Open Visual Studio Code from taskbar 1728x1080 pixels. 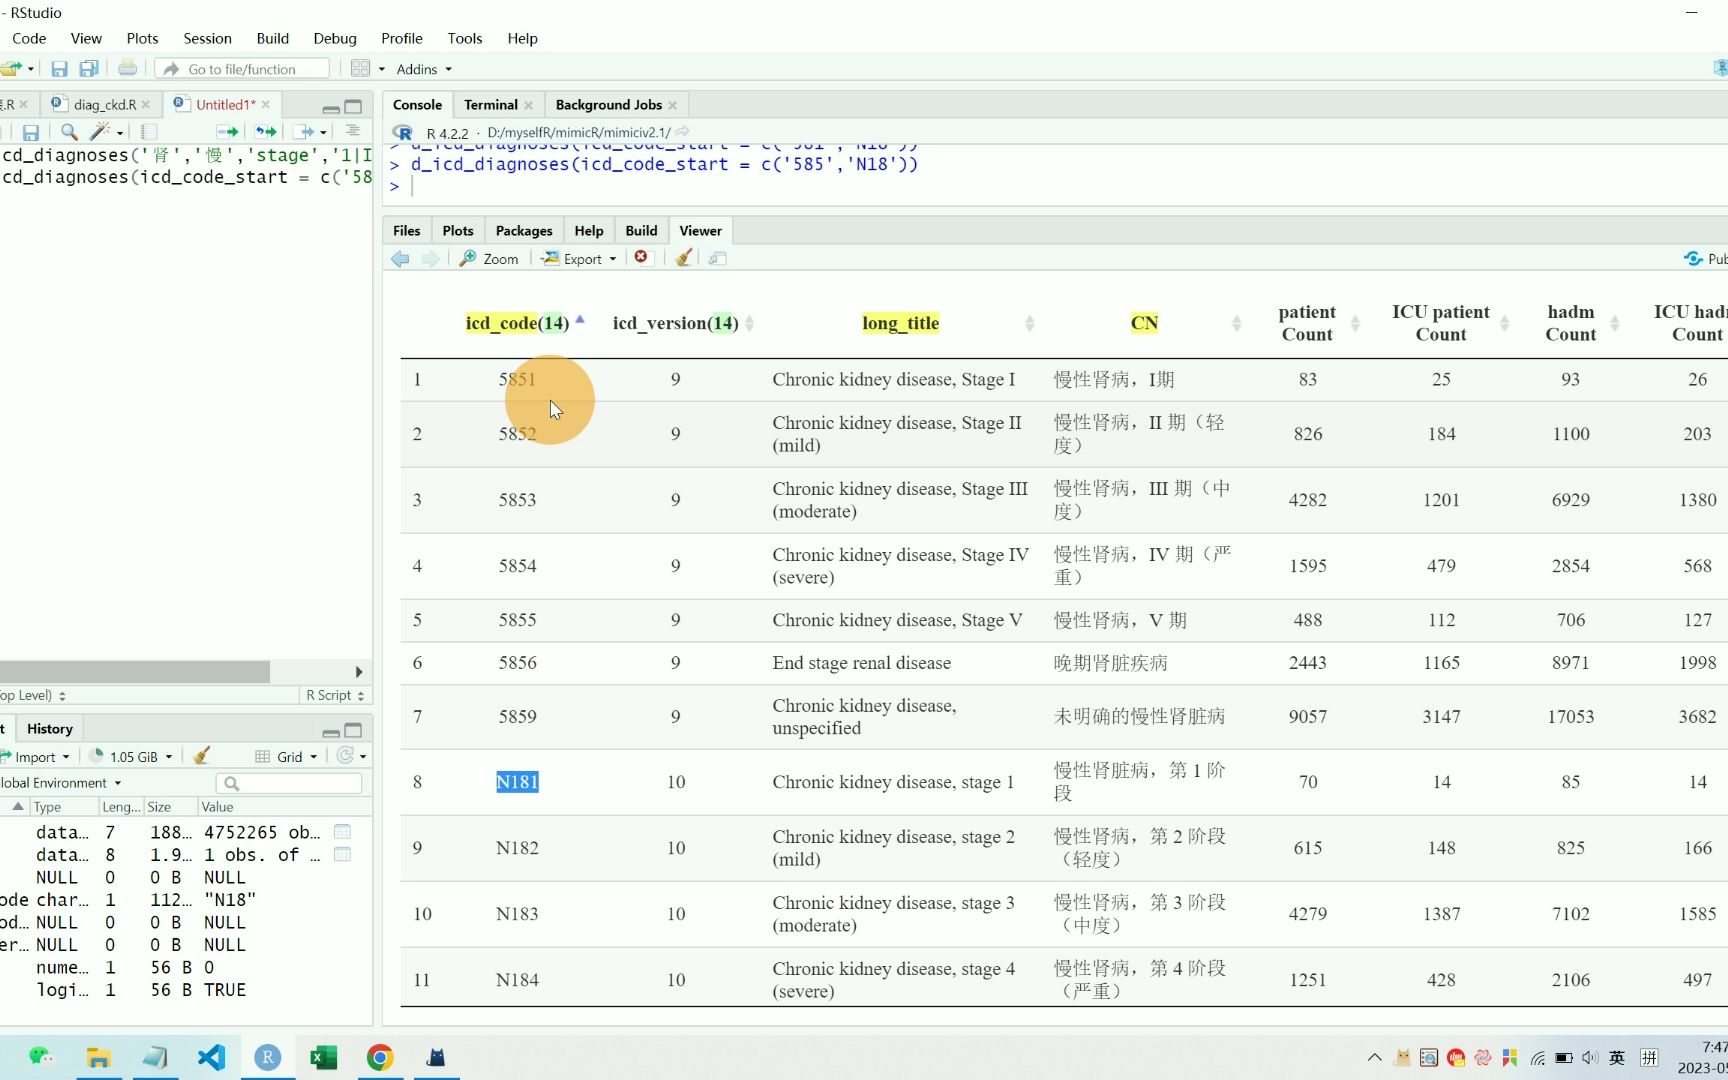pyautogui.click(x=211, y=1057)
